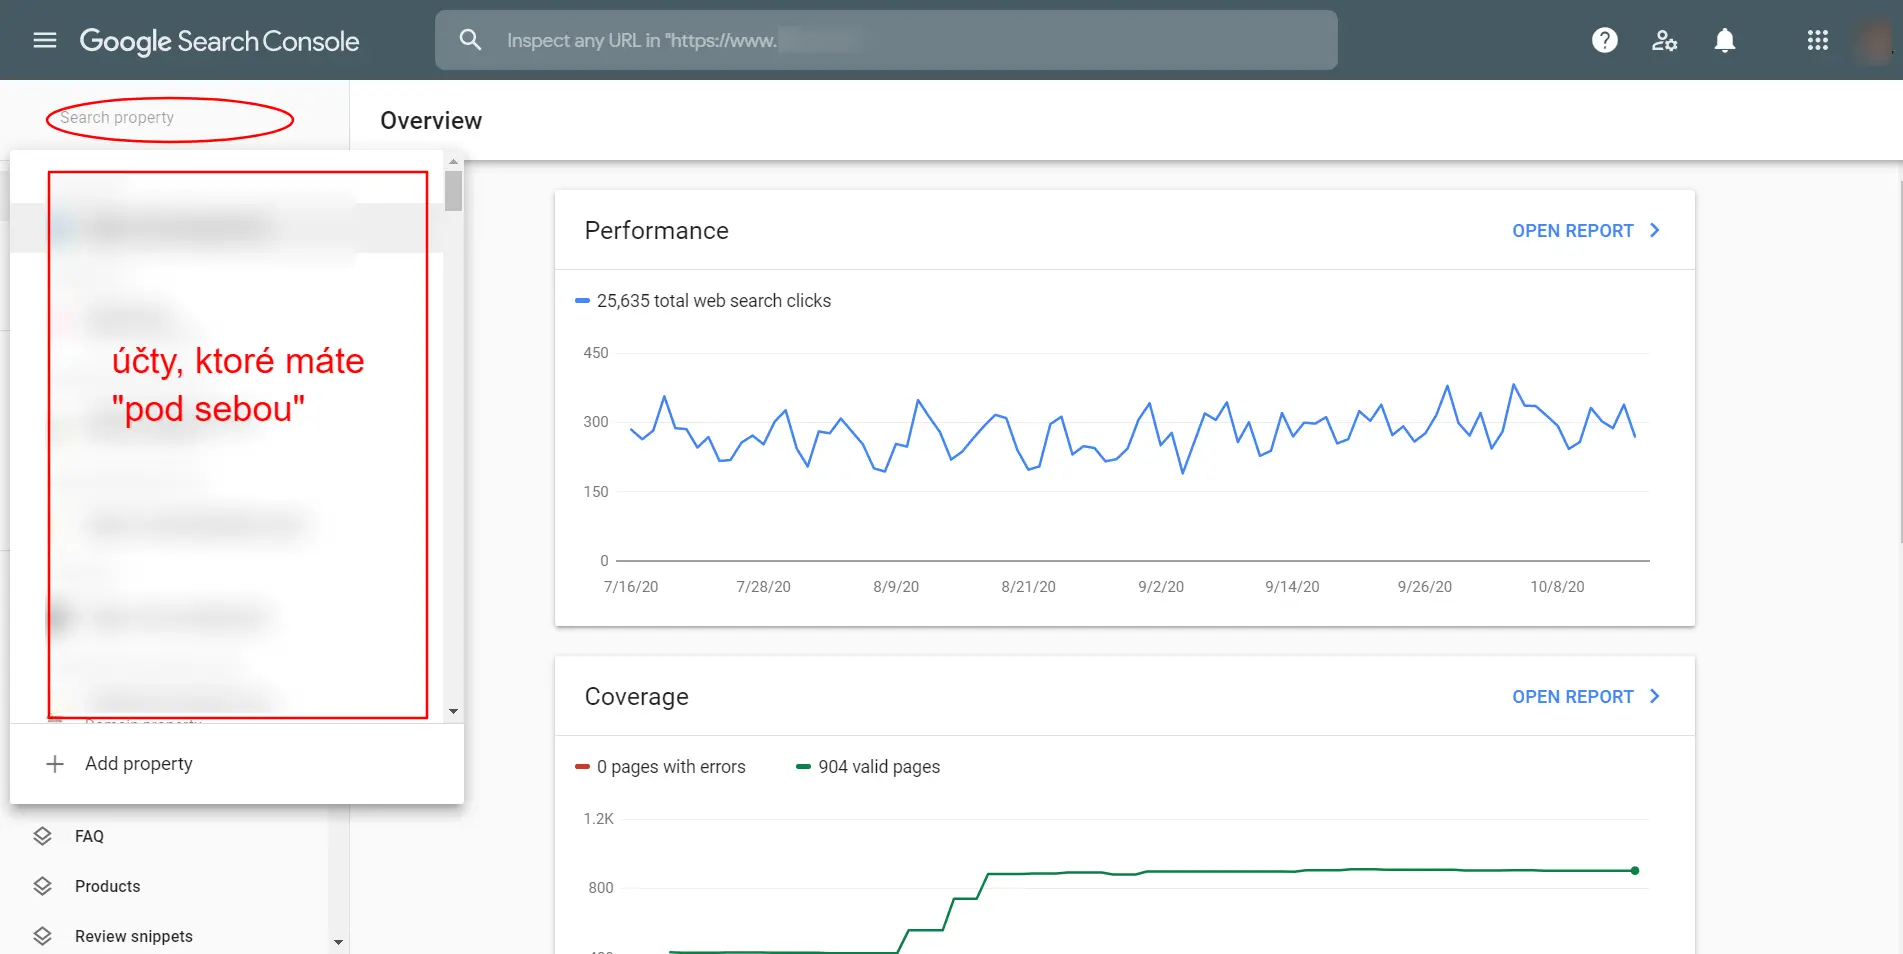This screenshot has height=954, width=1903.
Task: Click the property list scroll-up arrow
Action: click(454, 161)
